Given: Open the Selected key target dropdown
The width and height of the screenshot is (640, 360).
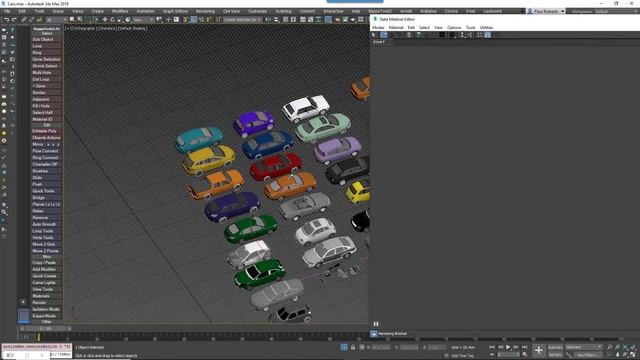Looking at the screenshot, I should [x=584, y=347].
